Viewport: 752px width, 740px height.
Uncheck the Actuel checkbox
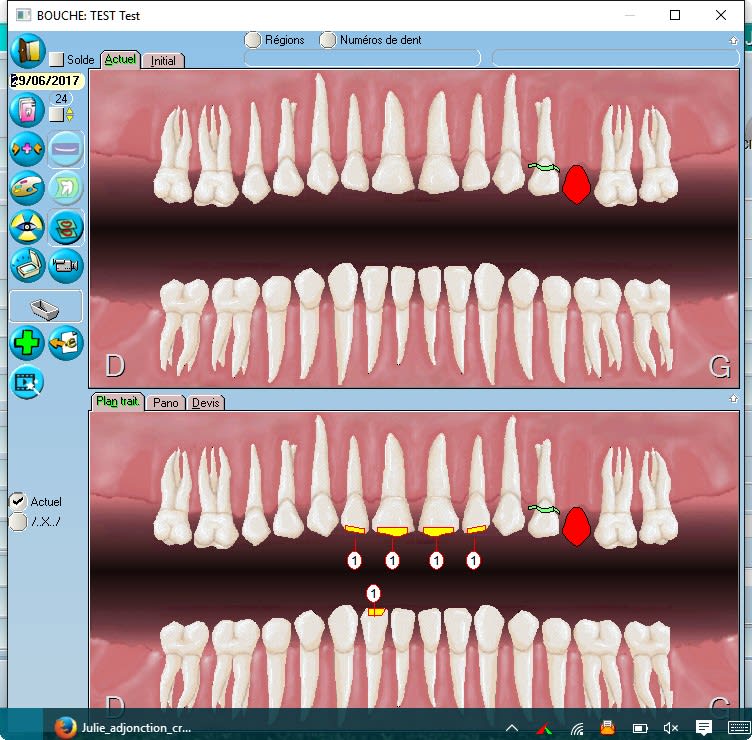point(17,501)
